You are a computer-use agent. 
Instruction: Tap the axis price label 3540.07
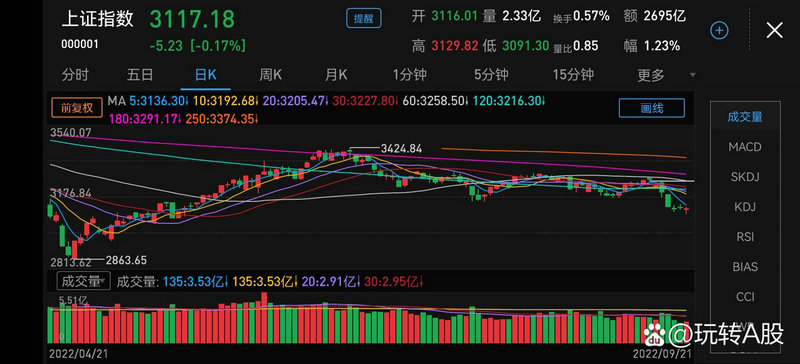[x=70, y=133]
